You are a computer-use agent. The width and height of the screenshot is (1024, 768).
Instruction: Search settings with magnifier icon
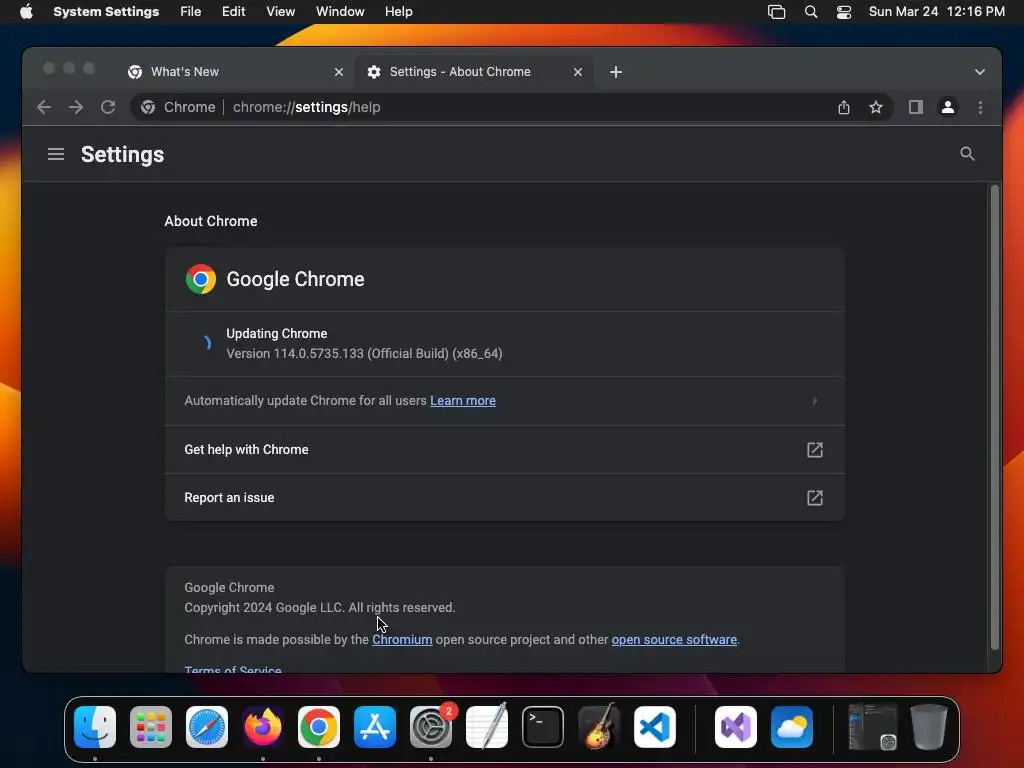967,154
